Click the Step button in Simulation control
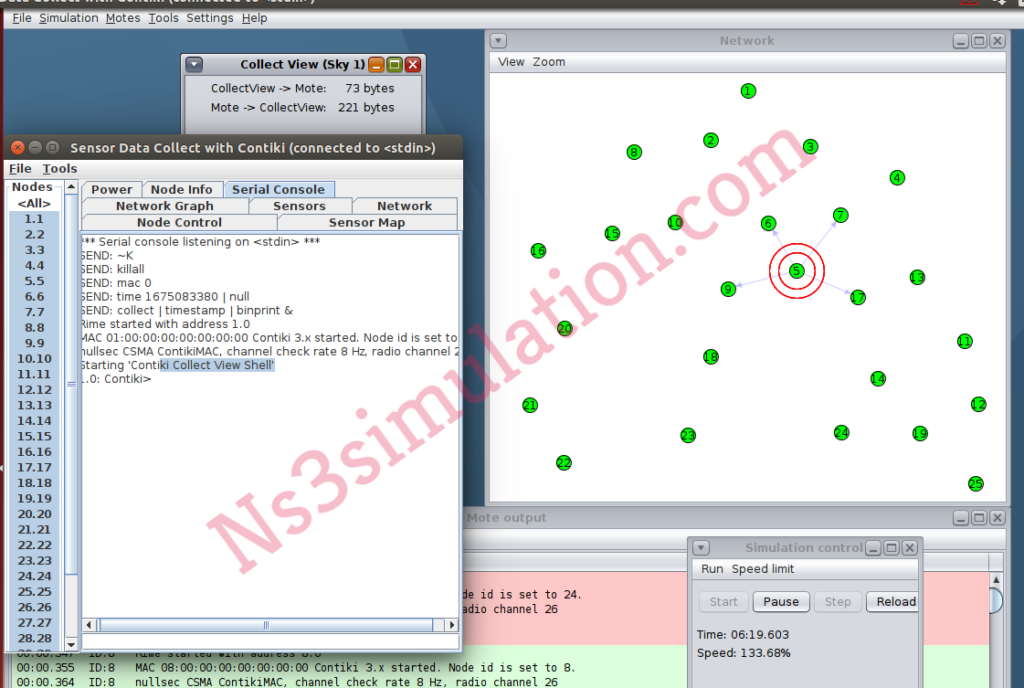 tap(838, 602)
